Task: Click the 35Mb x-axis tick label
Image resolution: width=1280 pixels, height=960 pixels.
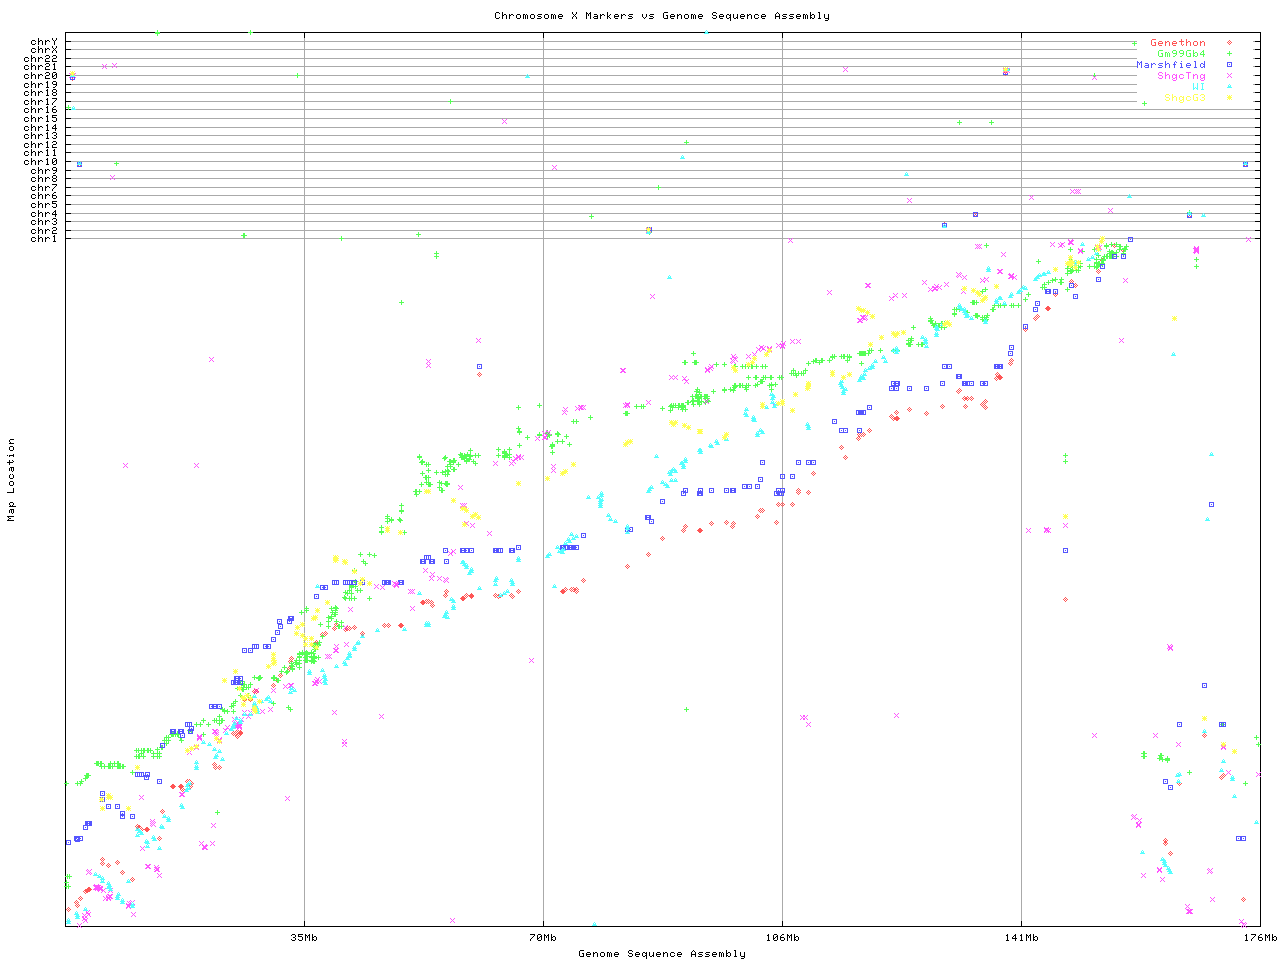Action: point(304,938)
